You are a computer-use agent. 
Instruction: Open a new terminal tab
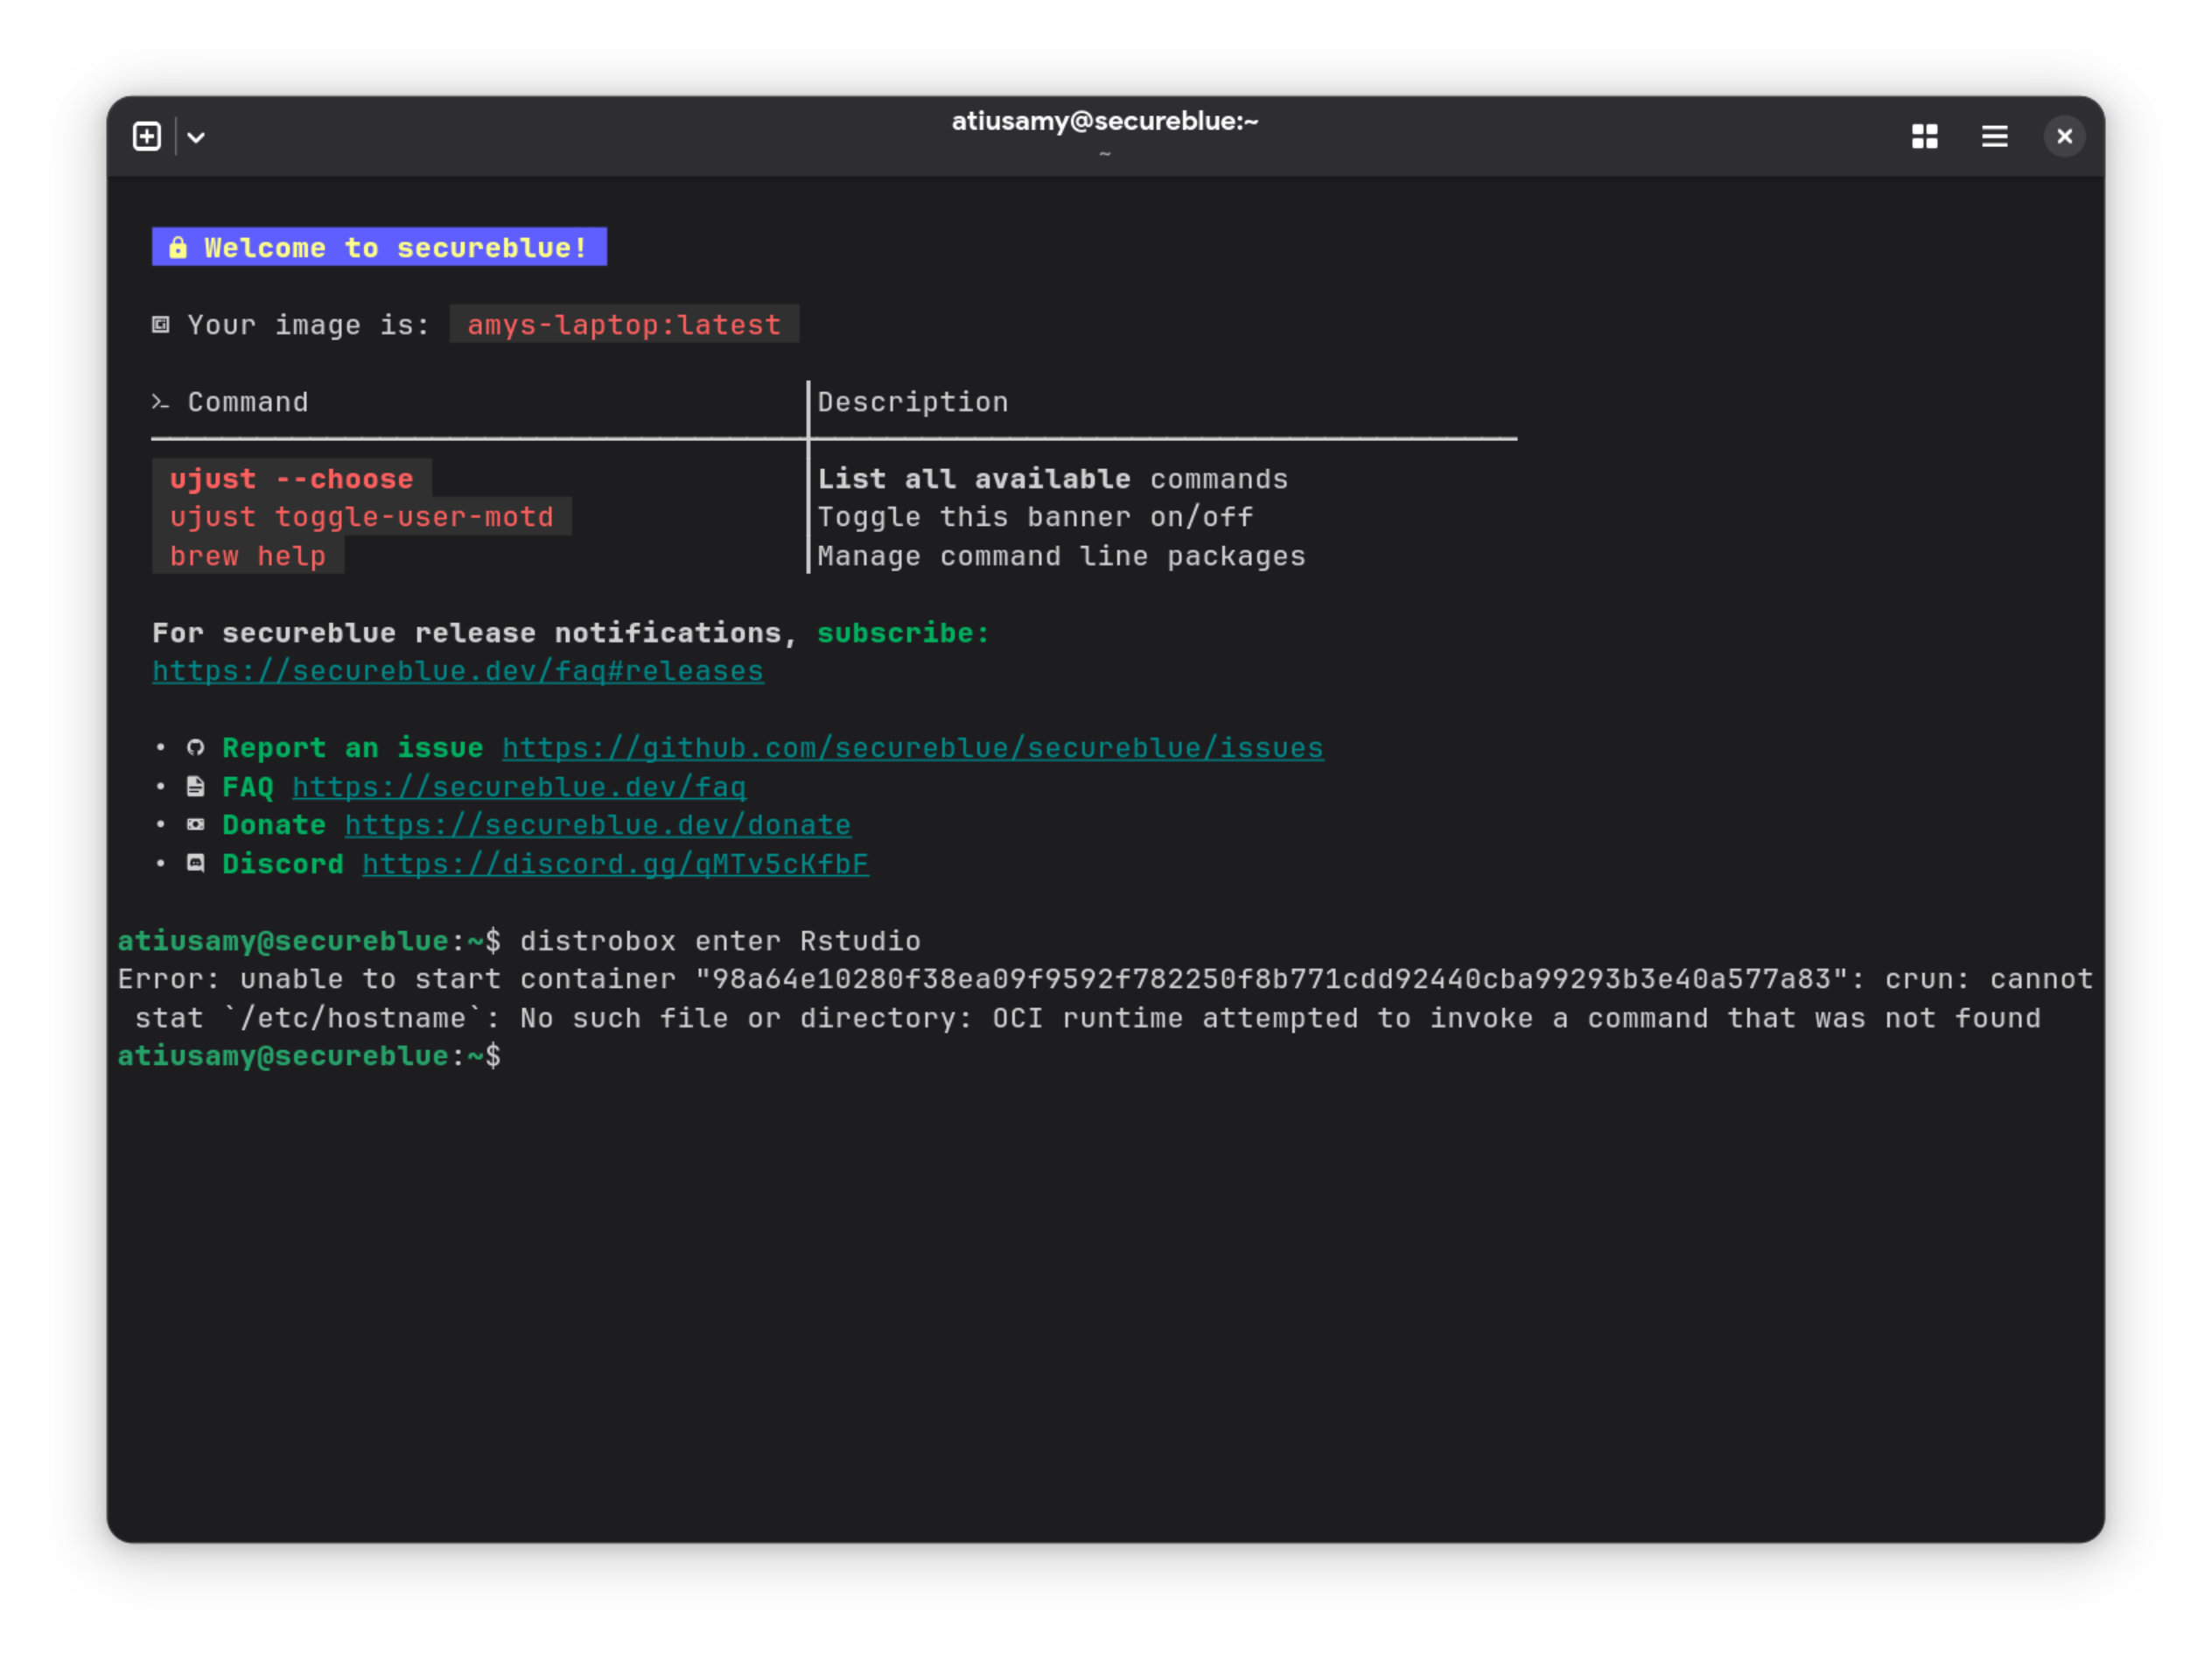147,136
